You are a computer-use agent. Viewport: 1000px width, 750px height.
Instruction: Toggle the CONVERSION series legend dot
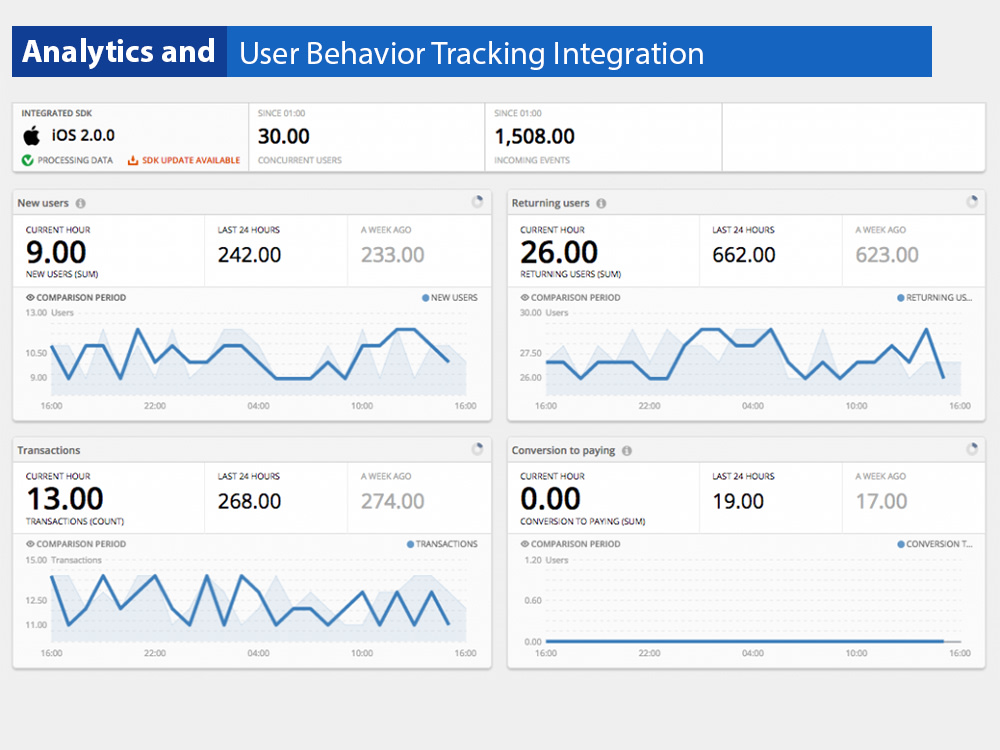pyautogui.click(x=900, y=544)
